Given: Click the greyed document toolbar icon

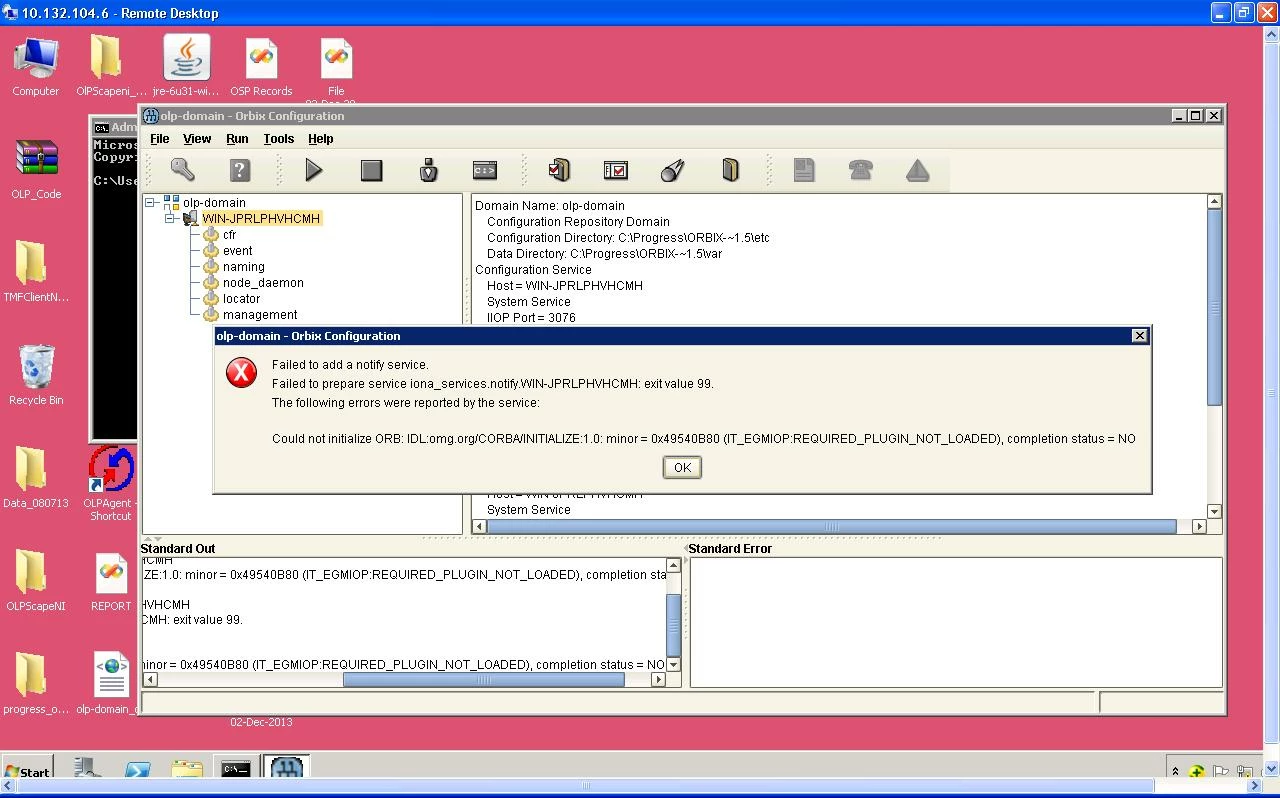Looking at the screenshot, I should 804,170.
